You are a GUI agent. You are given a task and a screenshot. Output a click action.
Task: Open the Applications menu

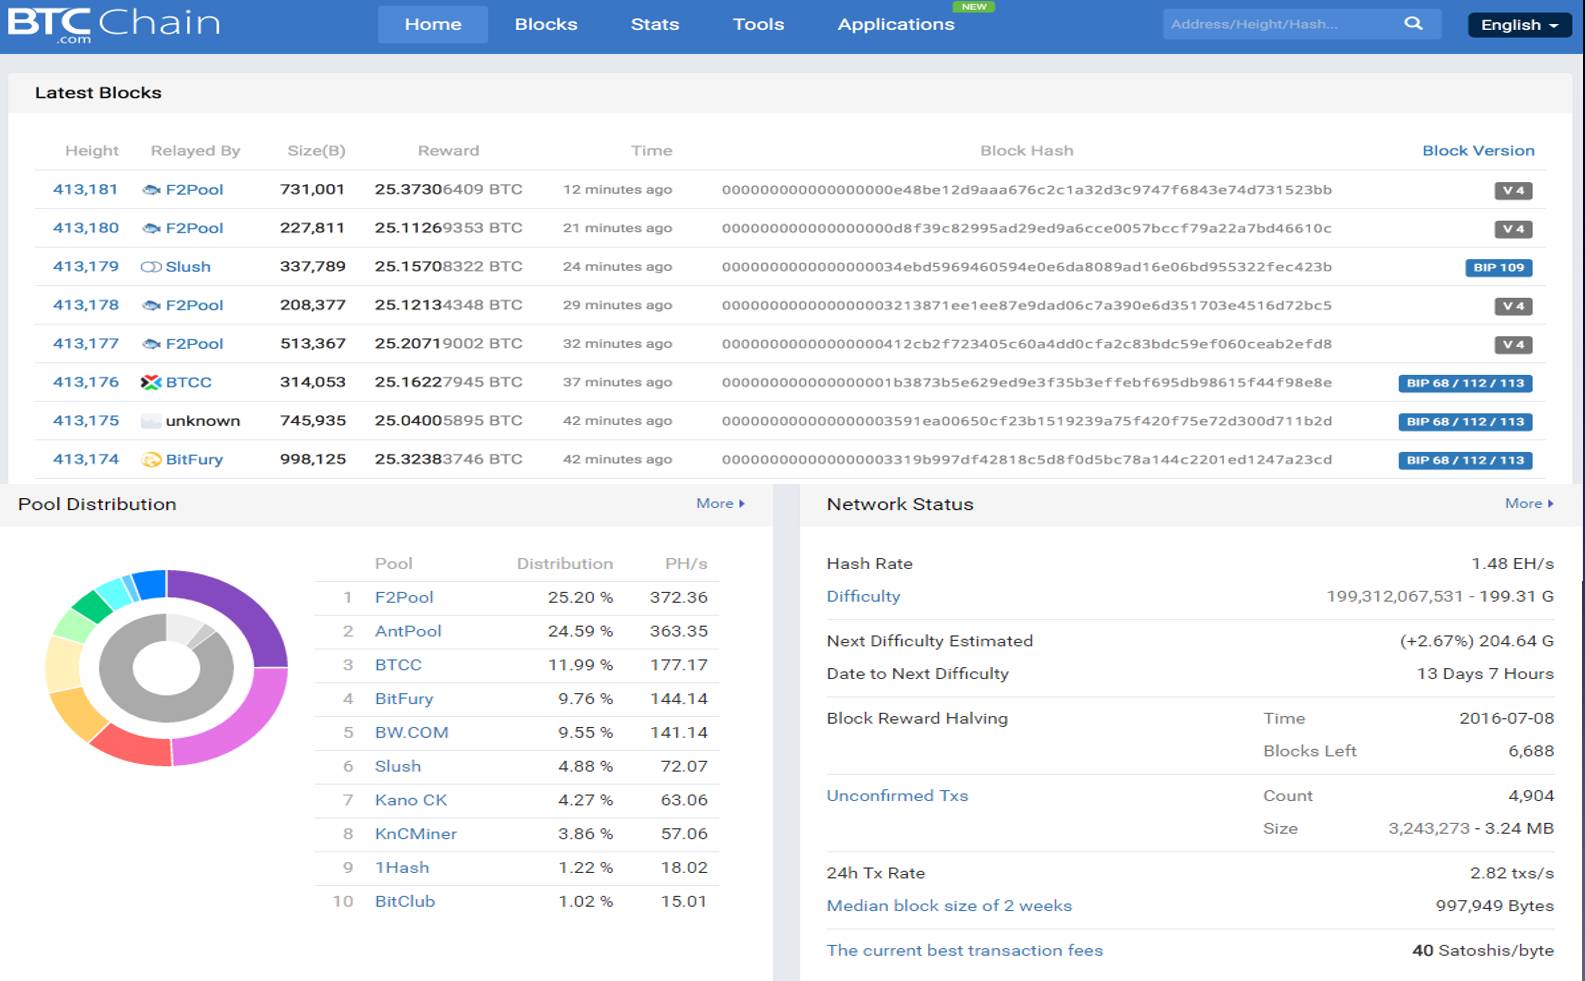tap(896, 24)
